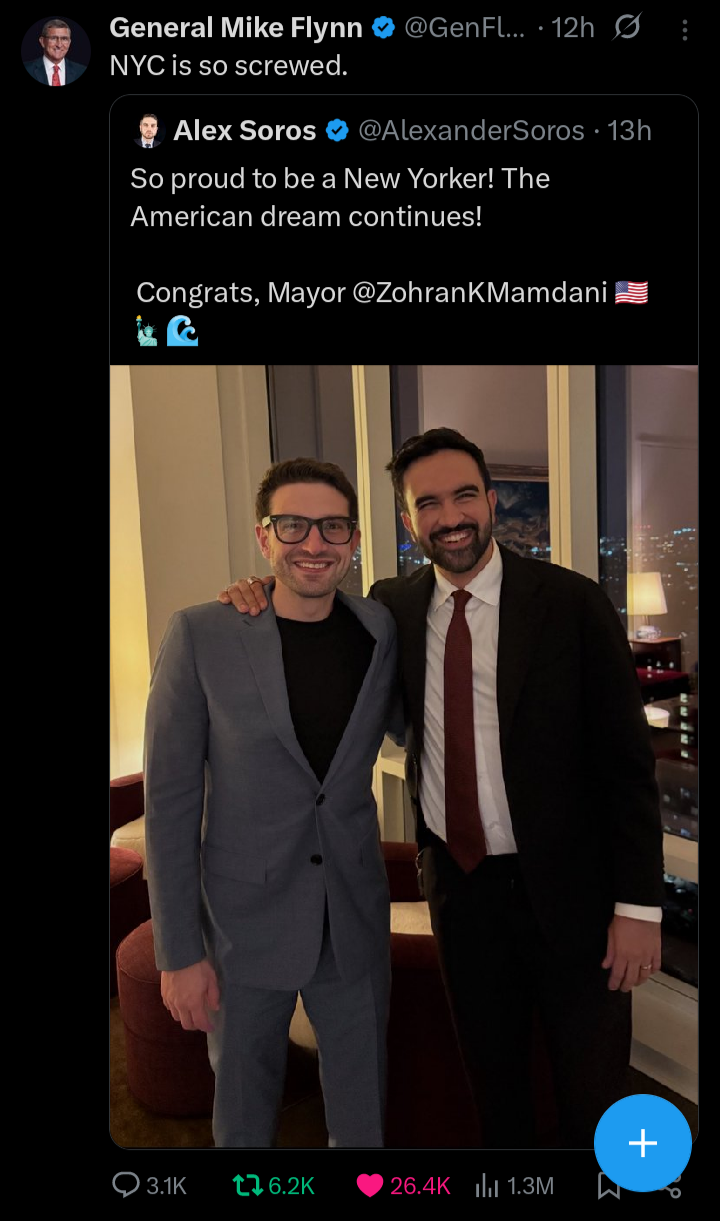Unlike the post with 26.4K likes

pos(370,1186)
